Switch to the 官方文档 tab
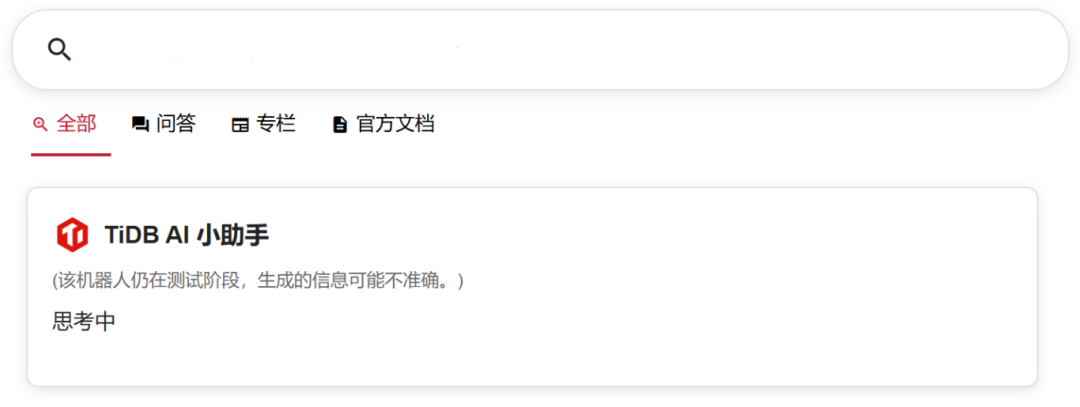Screen dimensions: 1080x407 [395, 124]
